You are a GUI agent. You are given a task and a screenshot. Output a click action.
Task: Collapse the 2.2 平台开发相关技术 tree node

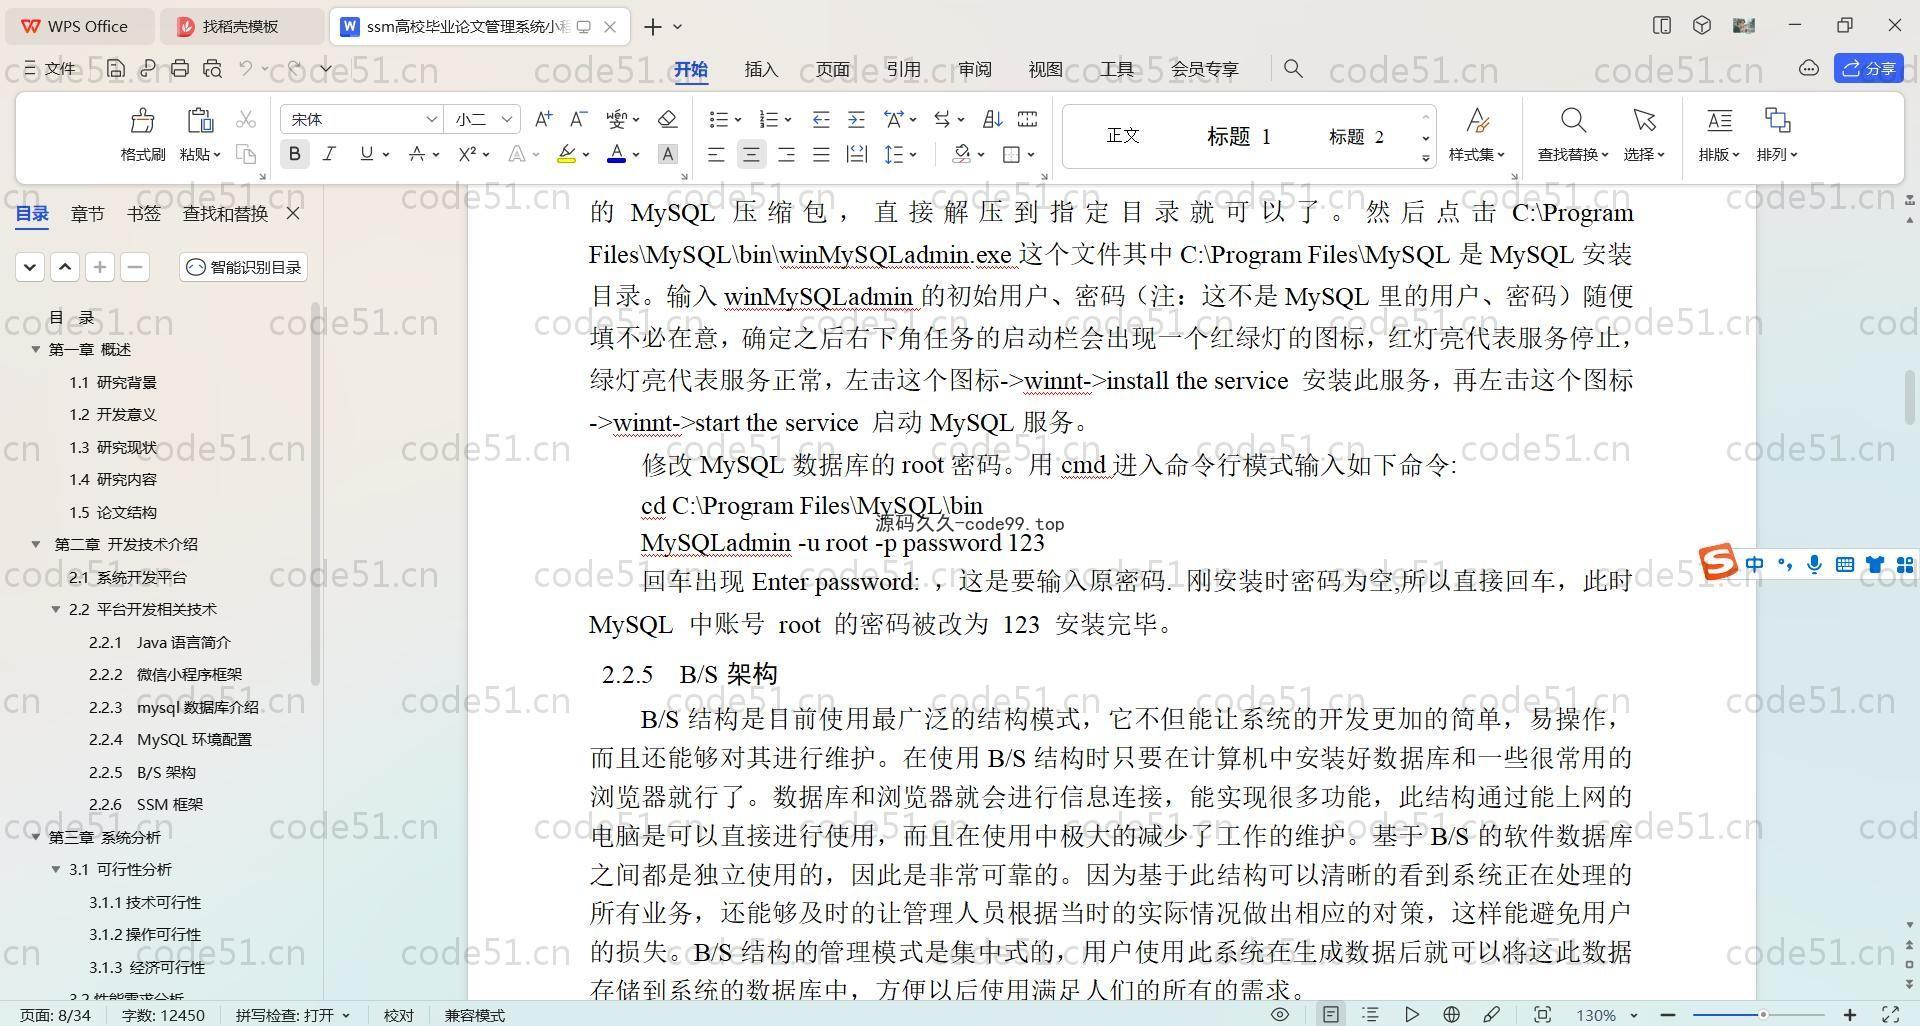56,609
